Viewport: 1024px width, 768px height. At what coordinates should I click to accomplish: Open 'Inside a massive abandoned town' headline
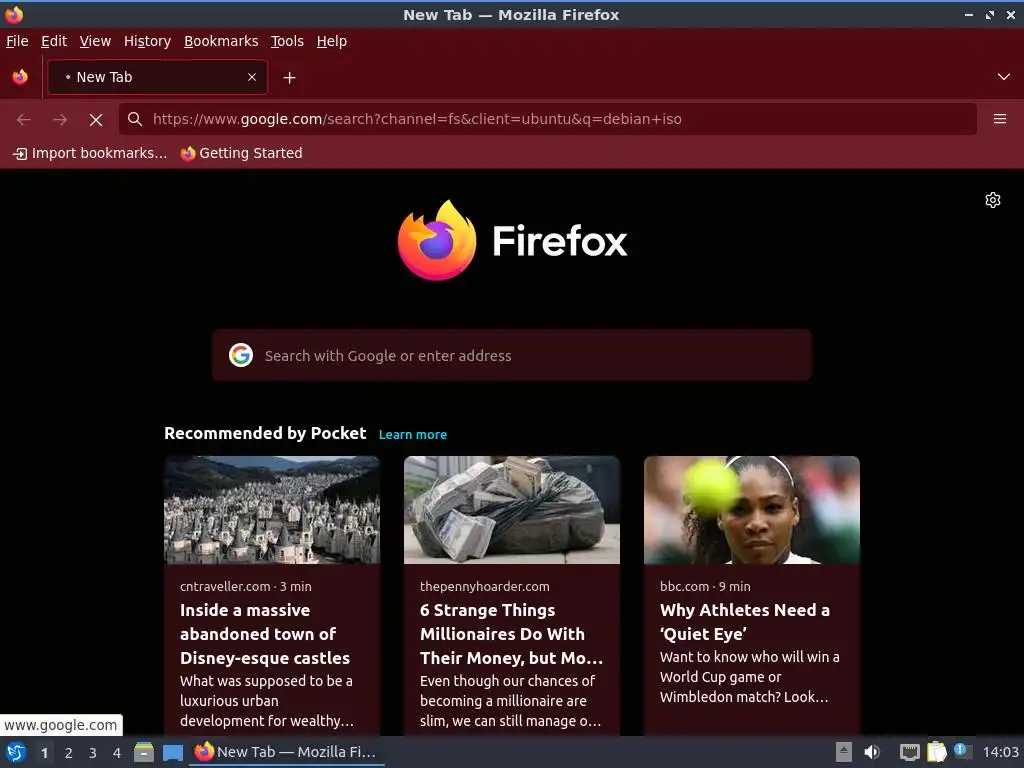pos(264,634)
